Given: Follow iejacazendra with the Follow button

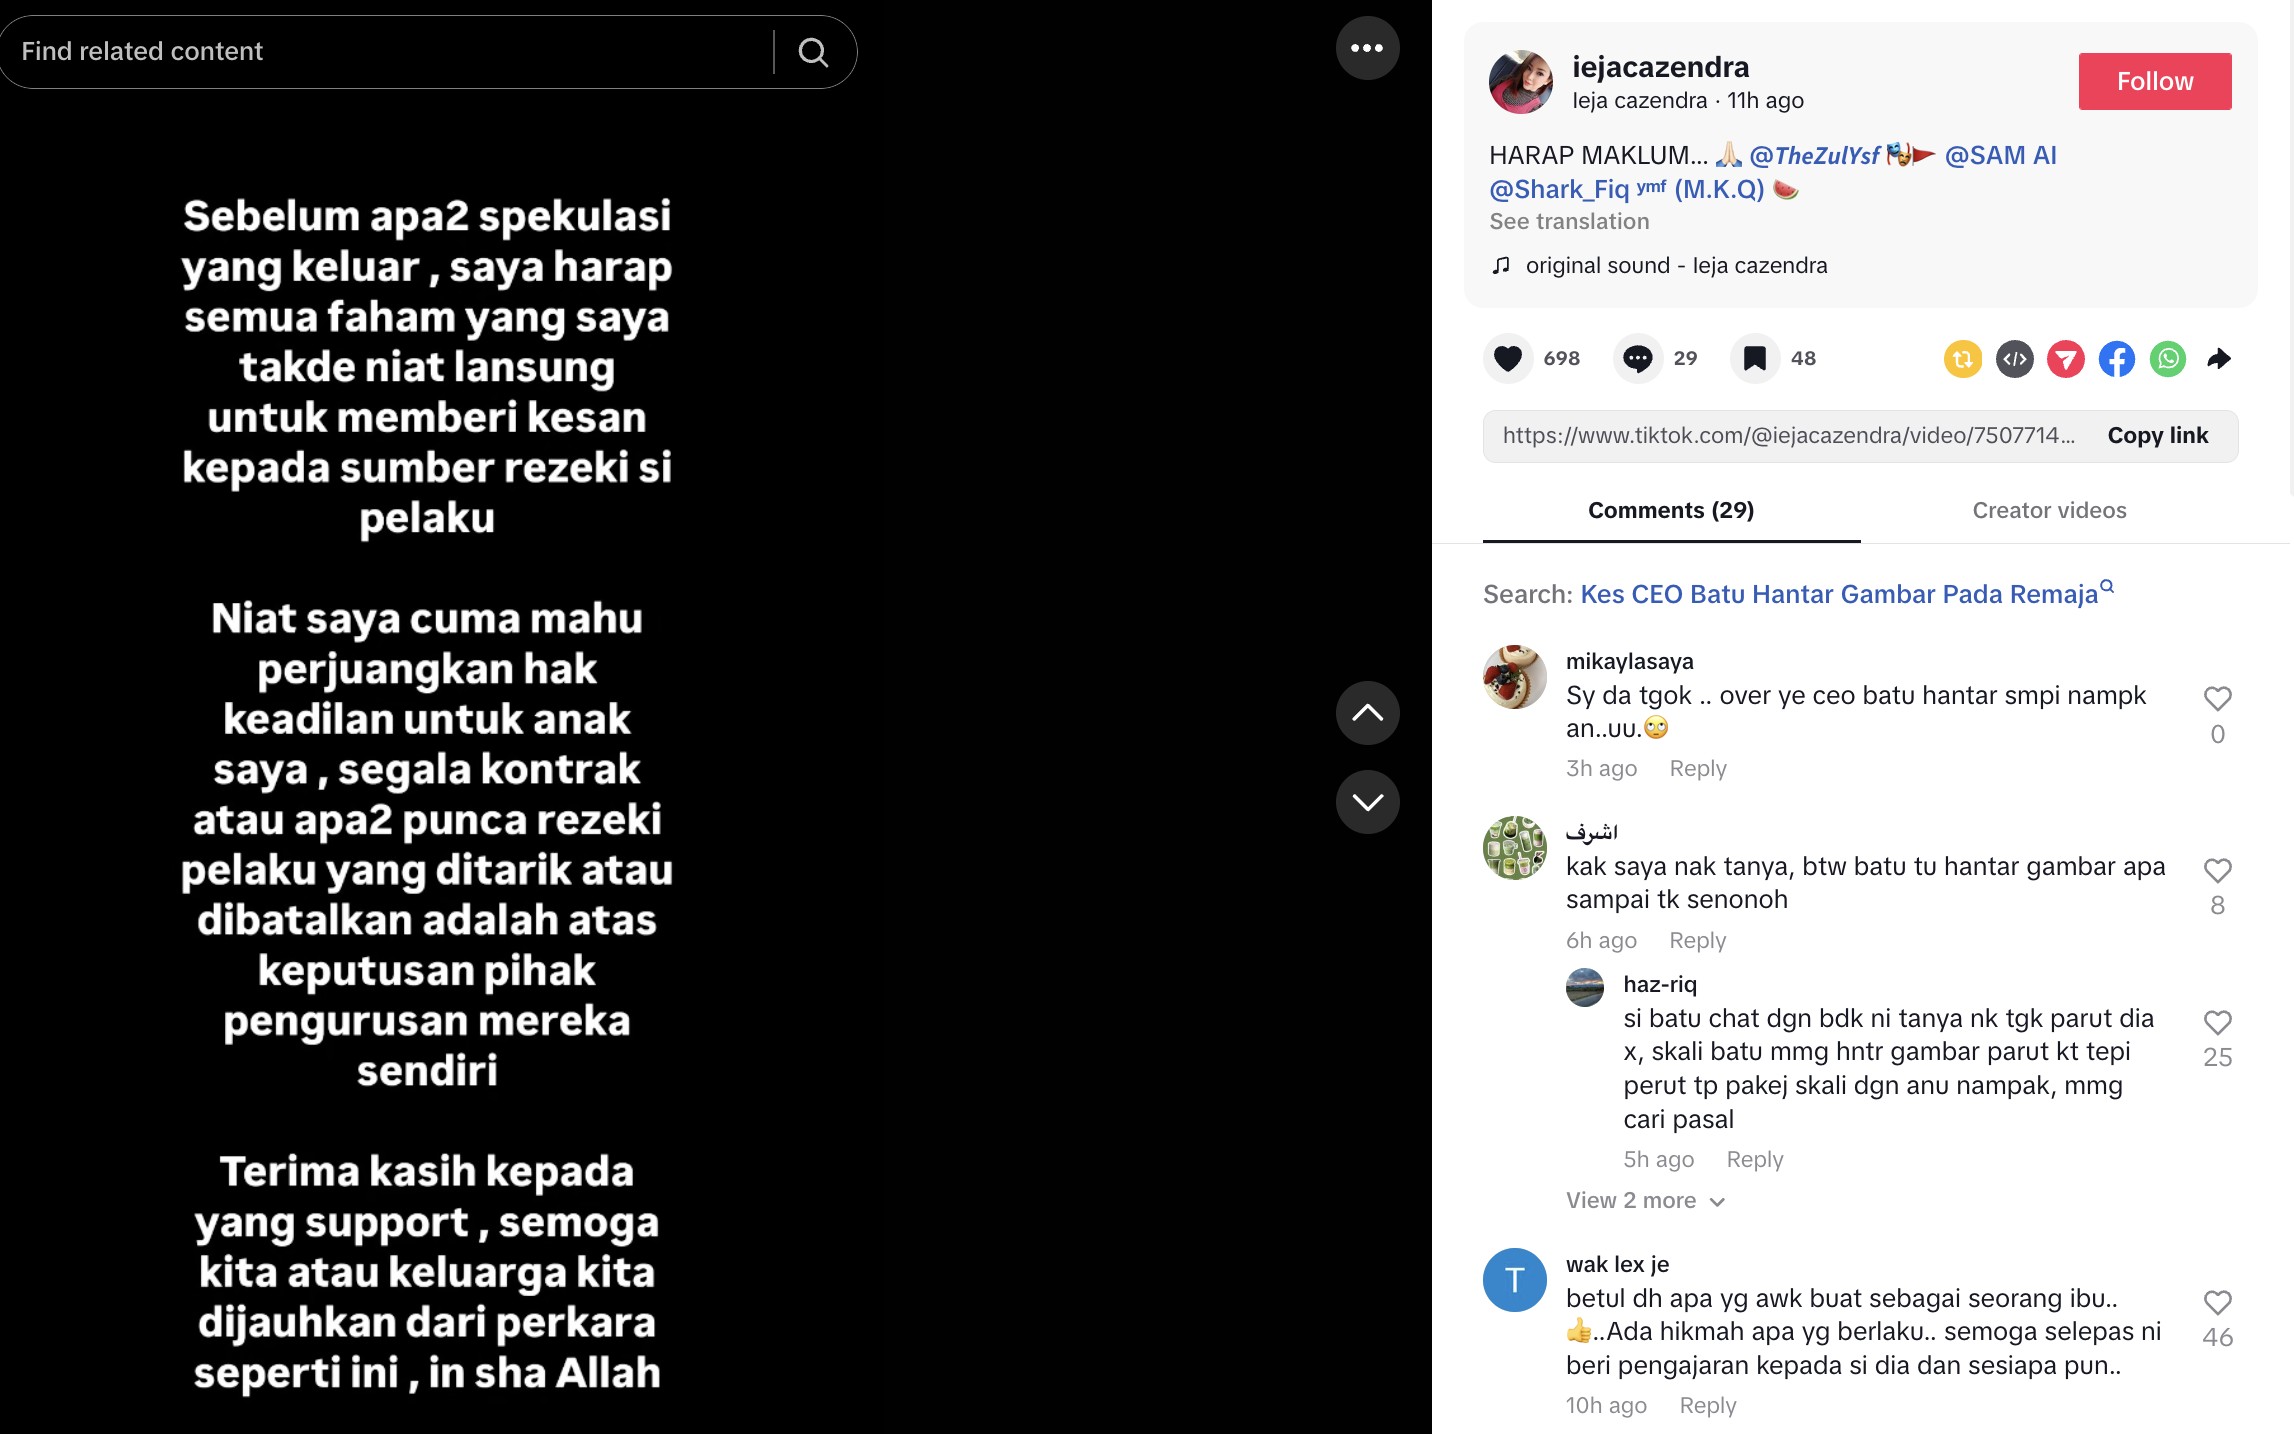Looking at the screenshot, I should 2154,81.
